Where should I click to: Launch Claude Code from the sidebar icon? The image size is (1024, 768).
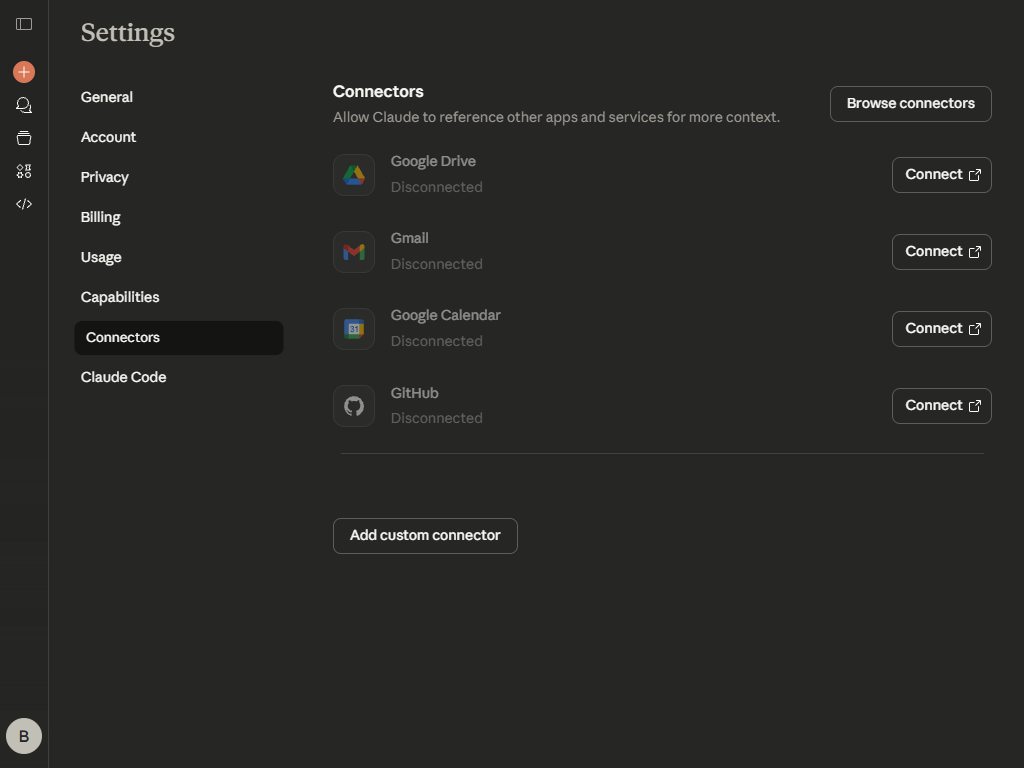coord(24,204)
